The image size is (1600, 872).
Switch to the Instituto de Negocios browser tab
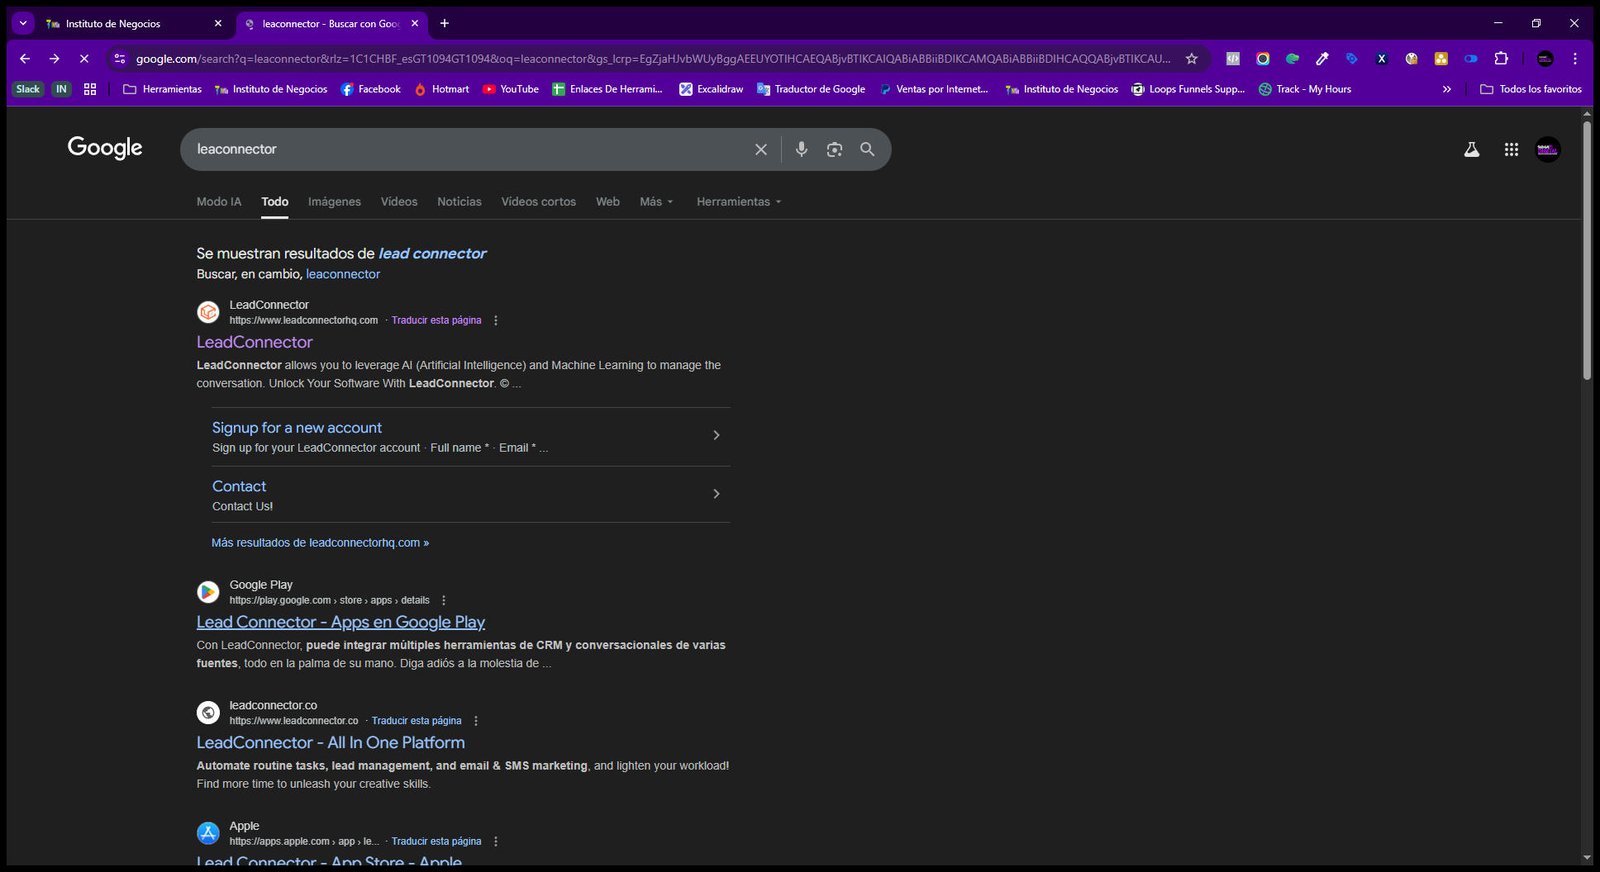pyautogui.click(x=134, y=23)
